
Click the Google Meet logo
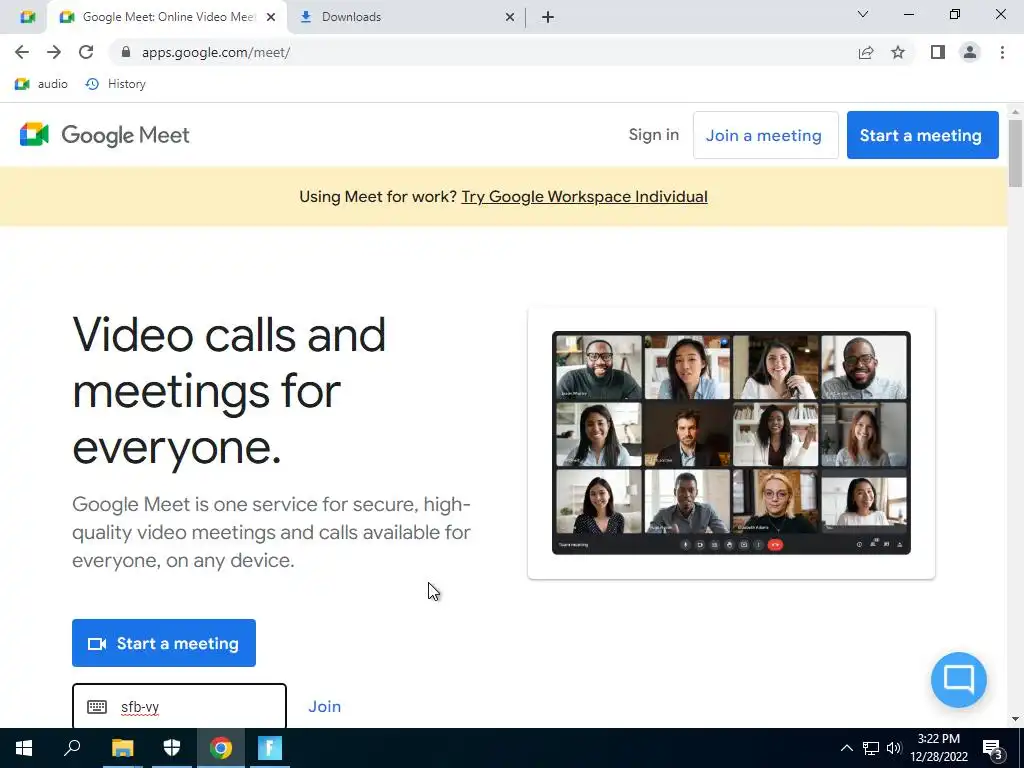[104, 135]
